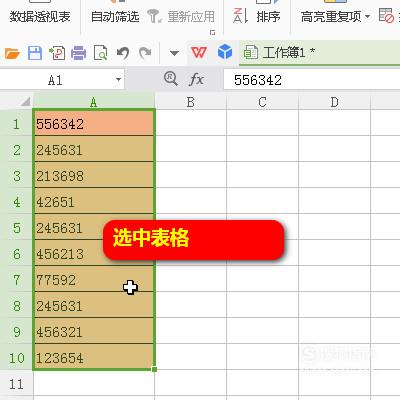Click the reject duplicates icon
Screen dimensions: 400x400
386,16
